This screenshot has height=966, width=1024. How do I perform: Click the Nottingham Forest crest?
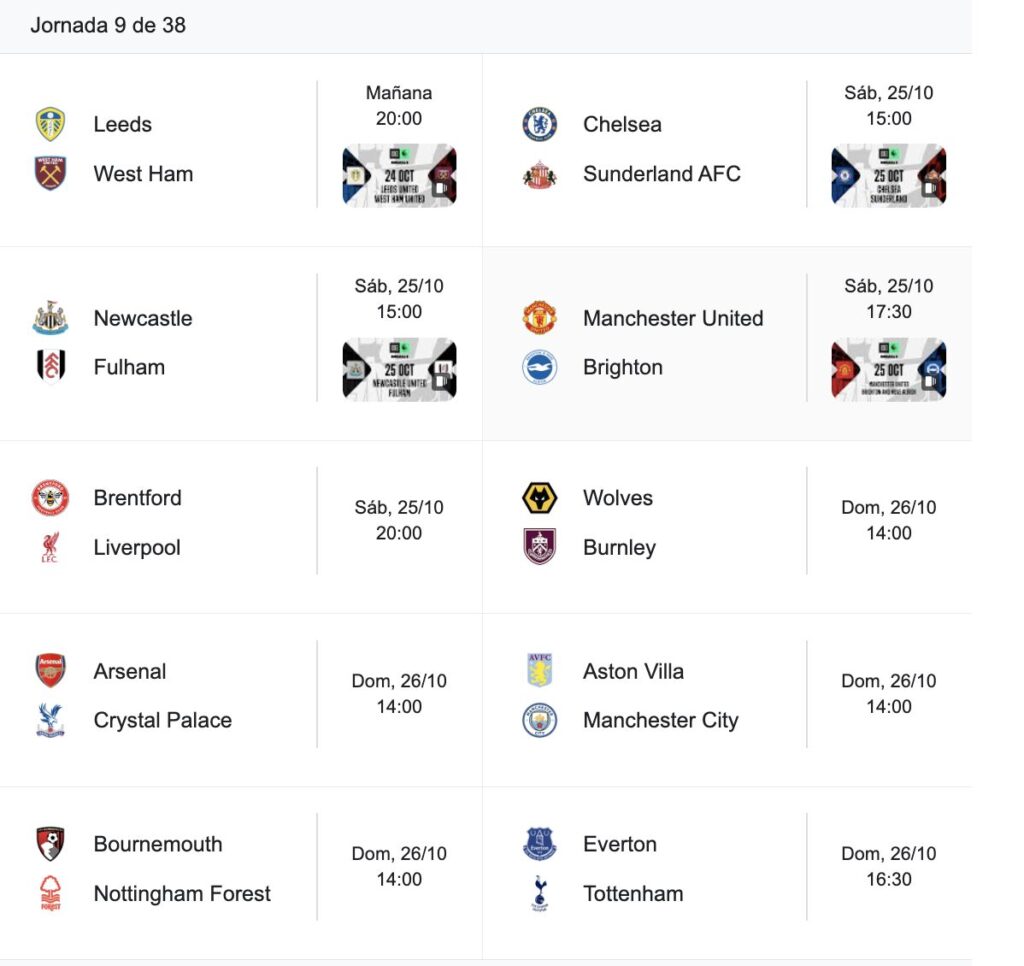pos(50,893)
